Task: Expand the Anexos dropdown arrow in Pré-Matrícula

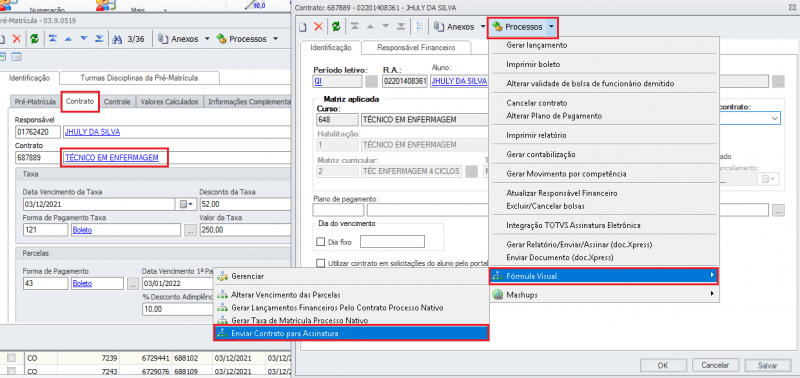Action: pos(207,39)
